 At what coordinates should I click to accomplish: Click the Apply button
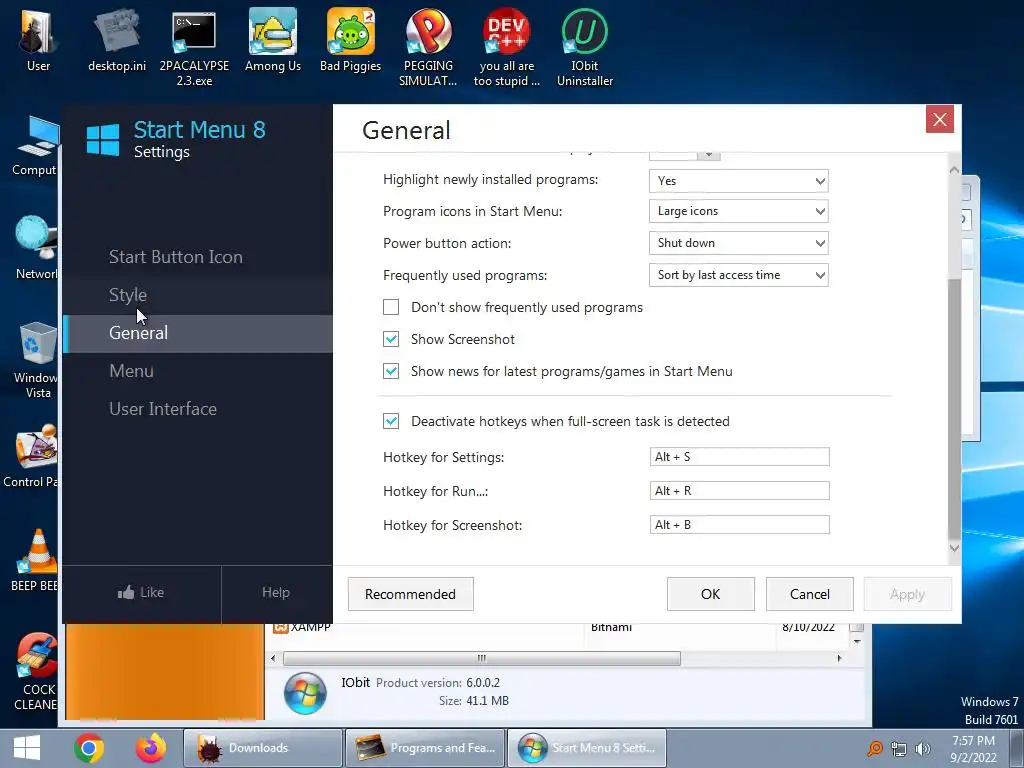point(908,594)
